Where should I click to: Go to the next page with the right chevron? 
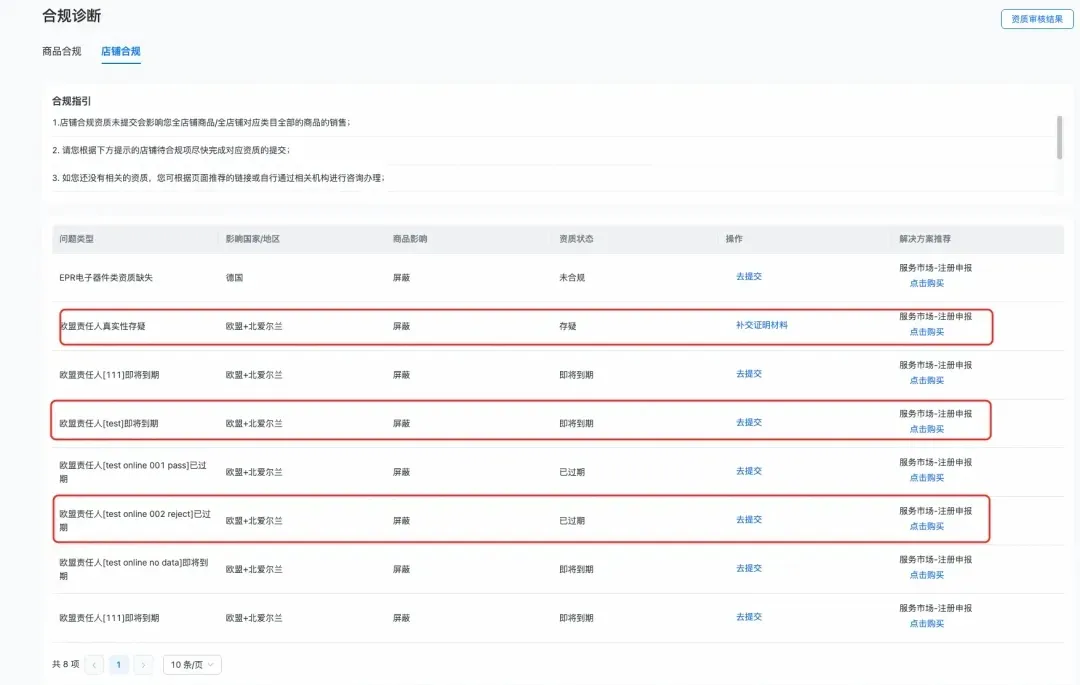pyautogui.click(x=144, y=665)
